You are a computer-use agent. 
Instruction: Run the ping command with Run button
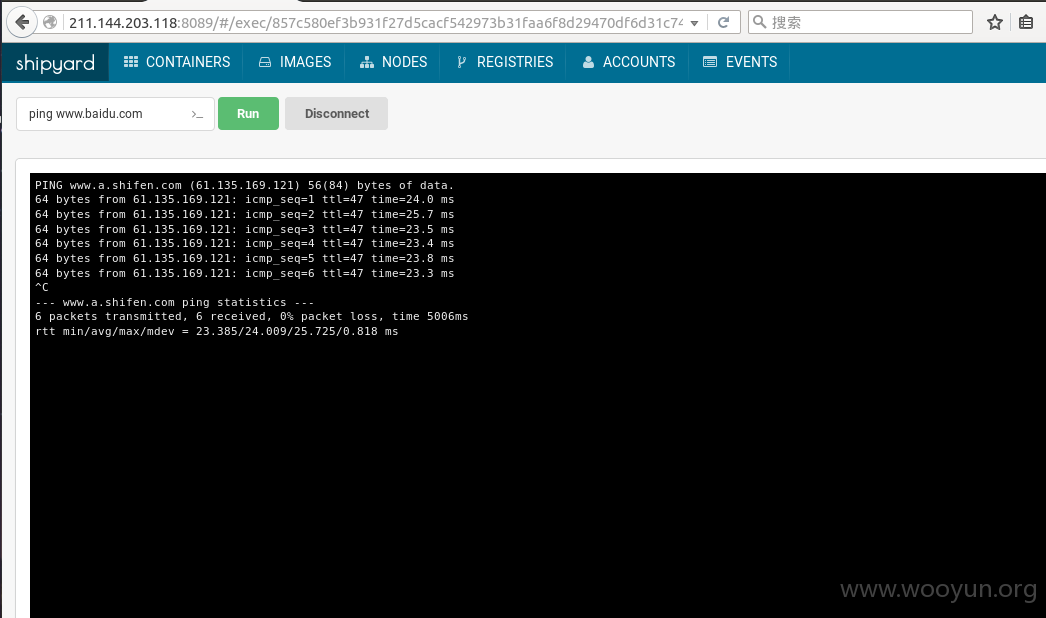pyautogui.click(x=248, y=113)
